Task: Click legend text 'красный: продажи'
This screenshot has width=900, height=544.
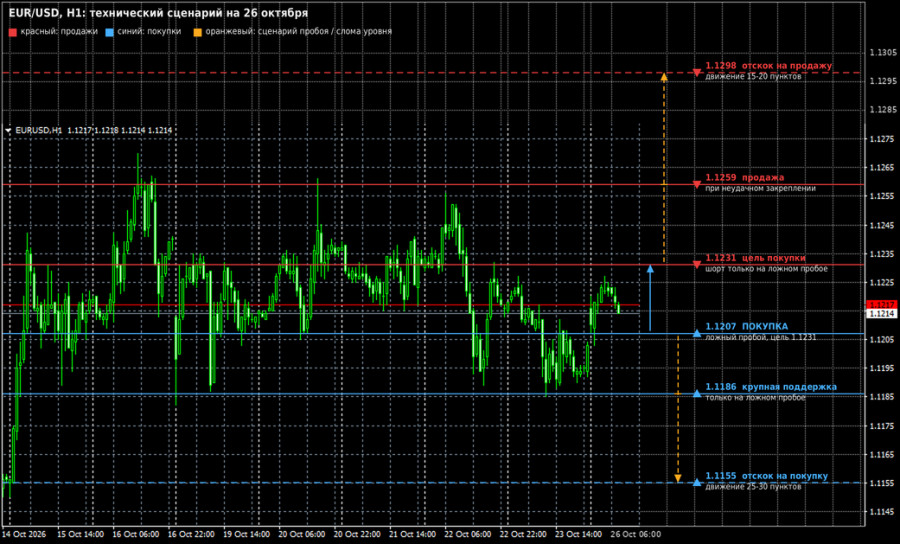Action: coord(59,32)
